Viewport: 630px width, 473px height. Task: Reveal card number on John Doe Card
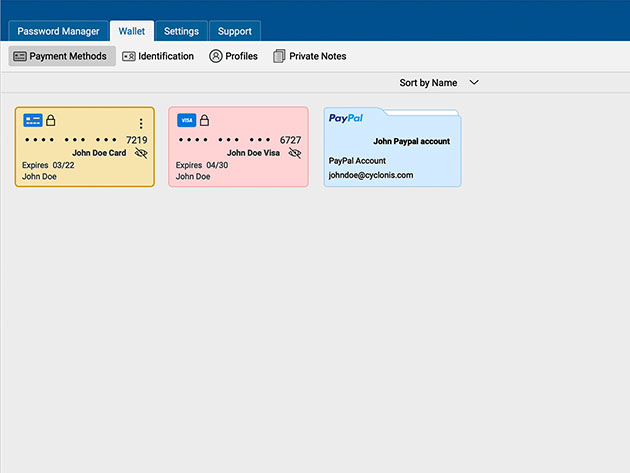click(140, 153)
